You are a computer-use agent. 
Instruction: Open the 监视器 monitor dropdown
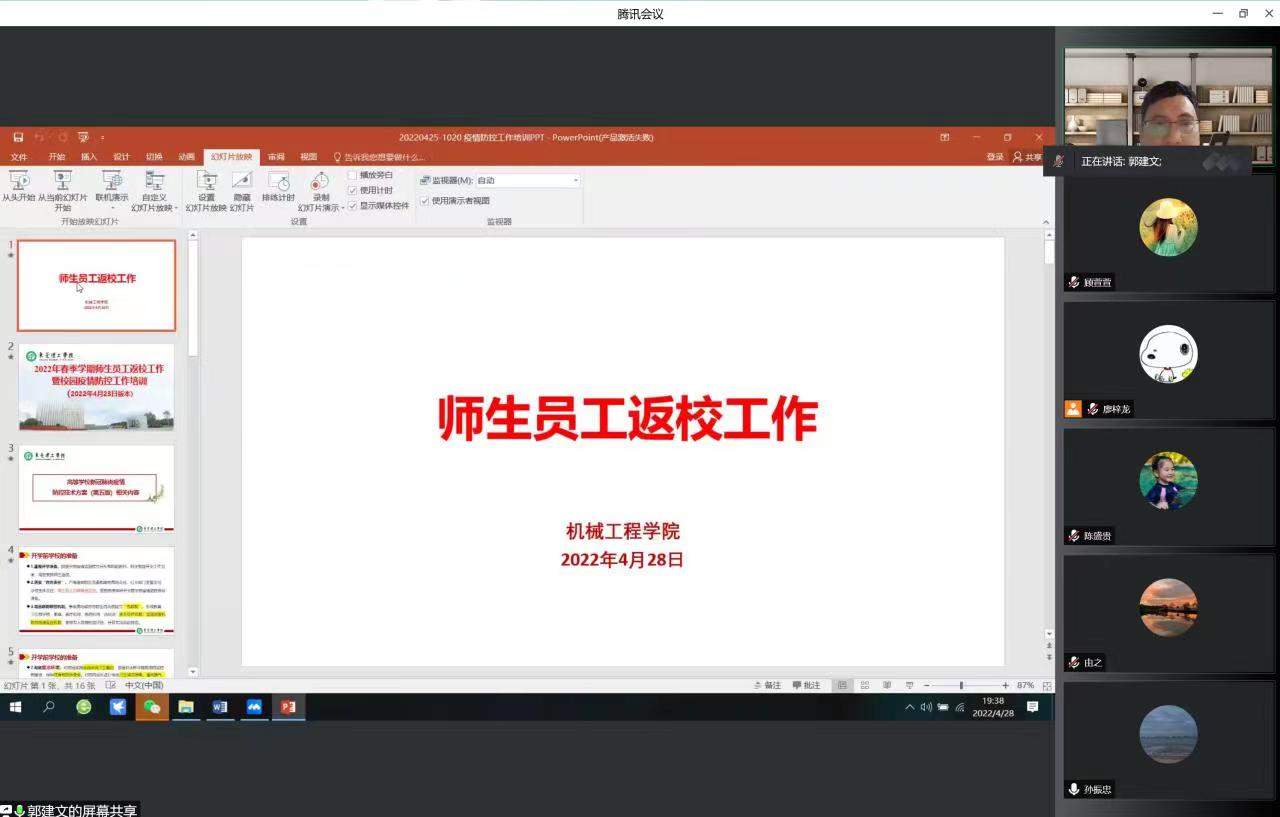(575, 181)
